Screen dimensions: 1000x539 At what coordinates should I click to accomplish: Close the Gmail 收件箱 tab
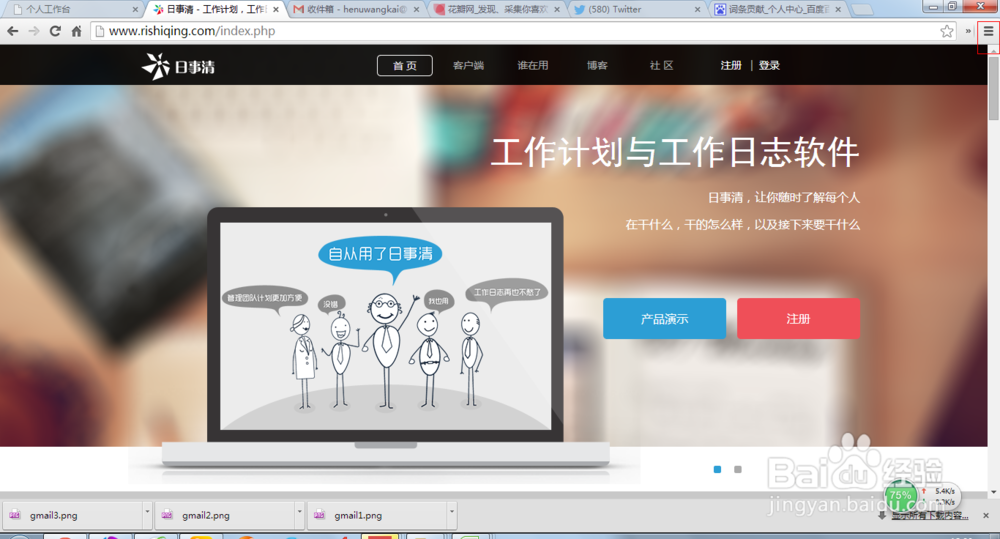416,10
